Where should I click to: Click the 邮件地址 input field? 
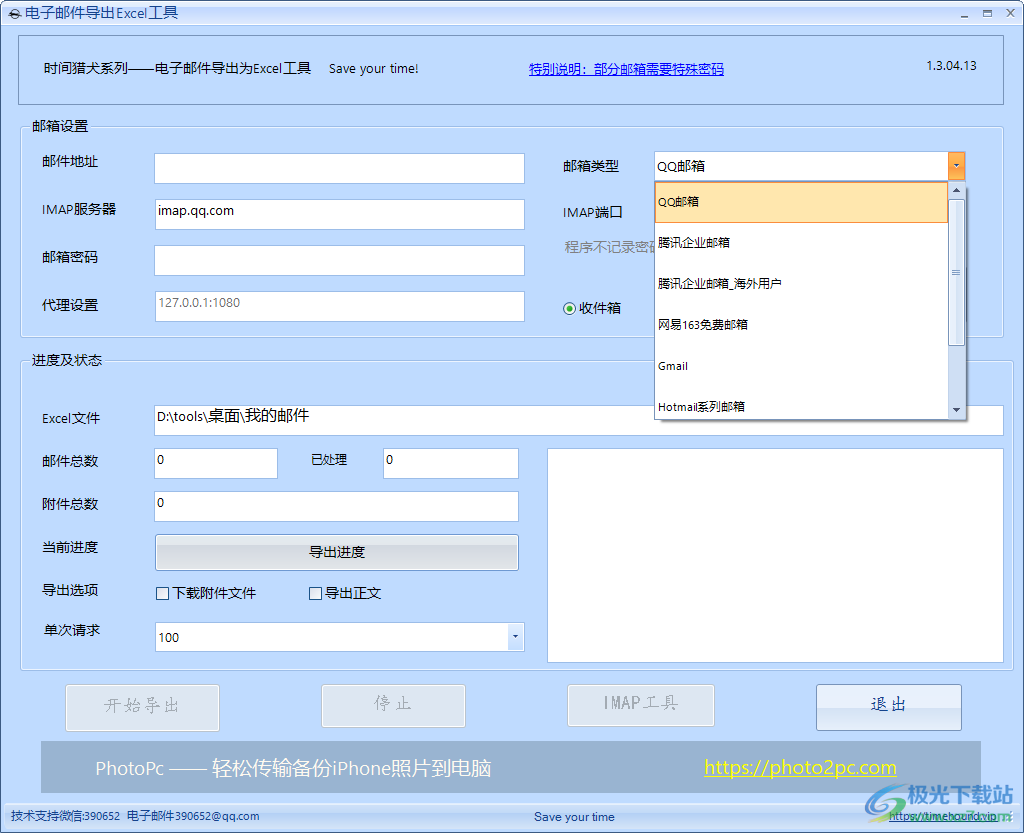click(338, 168)
